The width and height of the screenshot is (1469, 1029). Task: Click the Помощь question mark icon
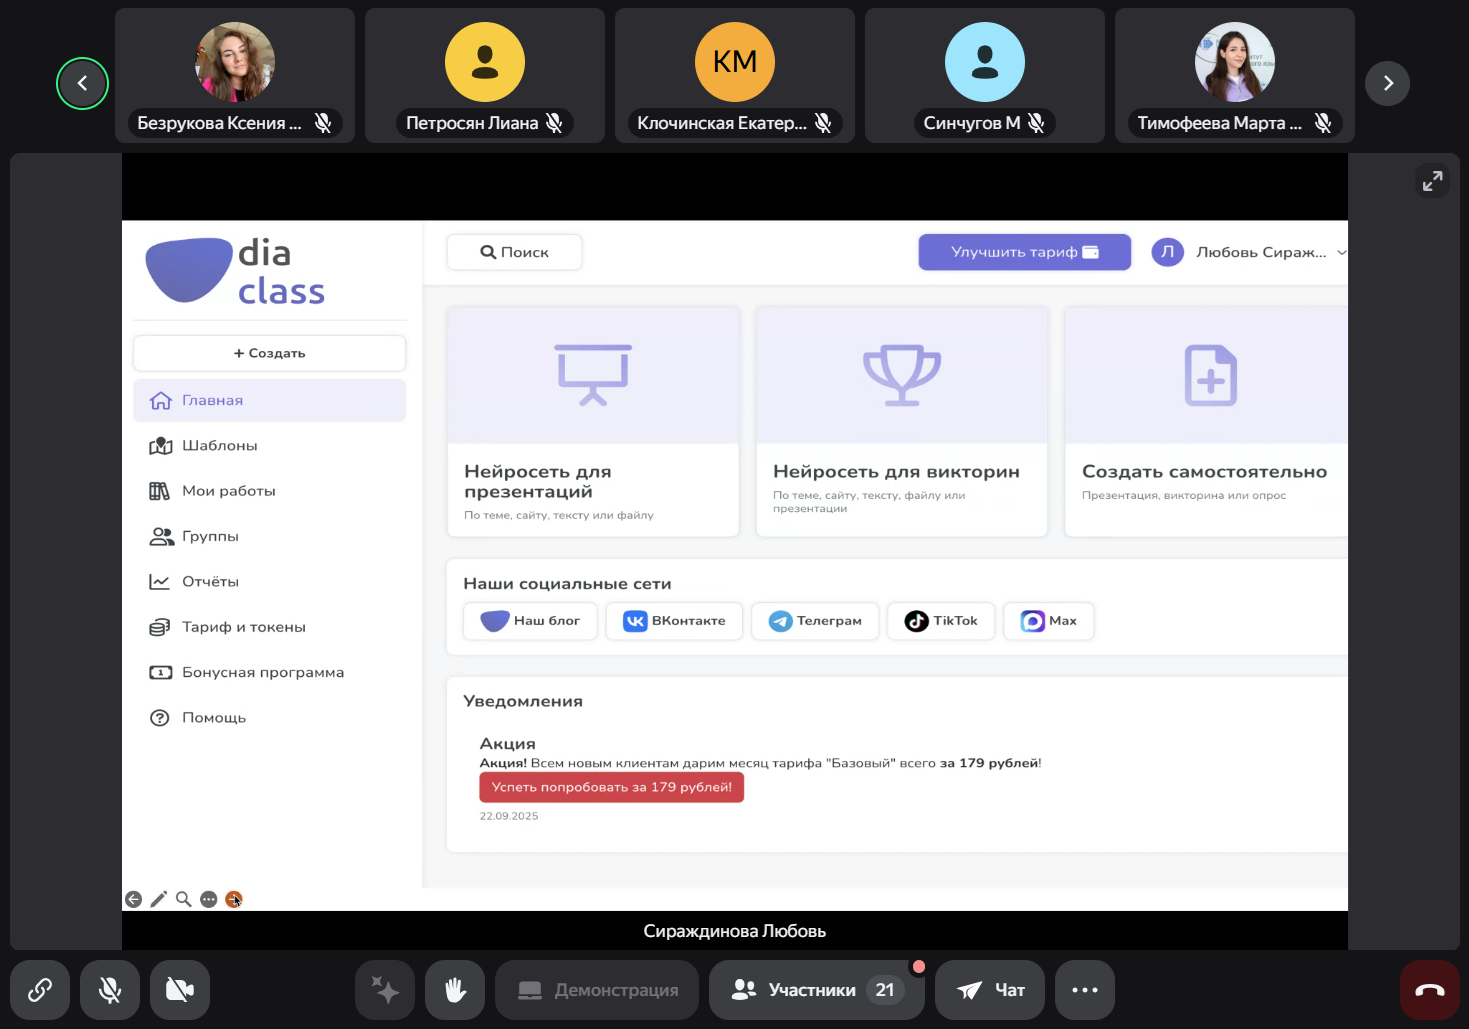[160, 718]
